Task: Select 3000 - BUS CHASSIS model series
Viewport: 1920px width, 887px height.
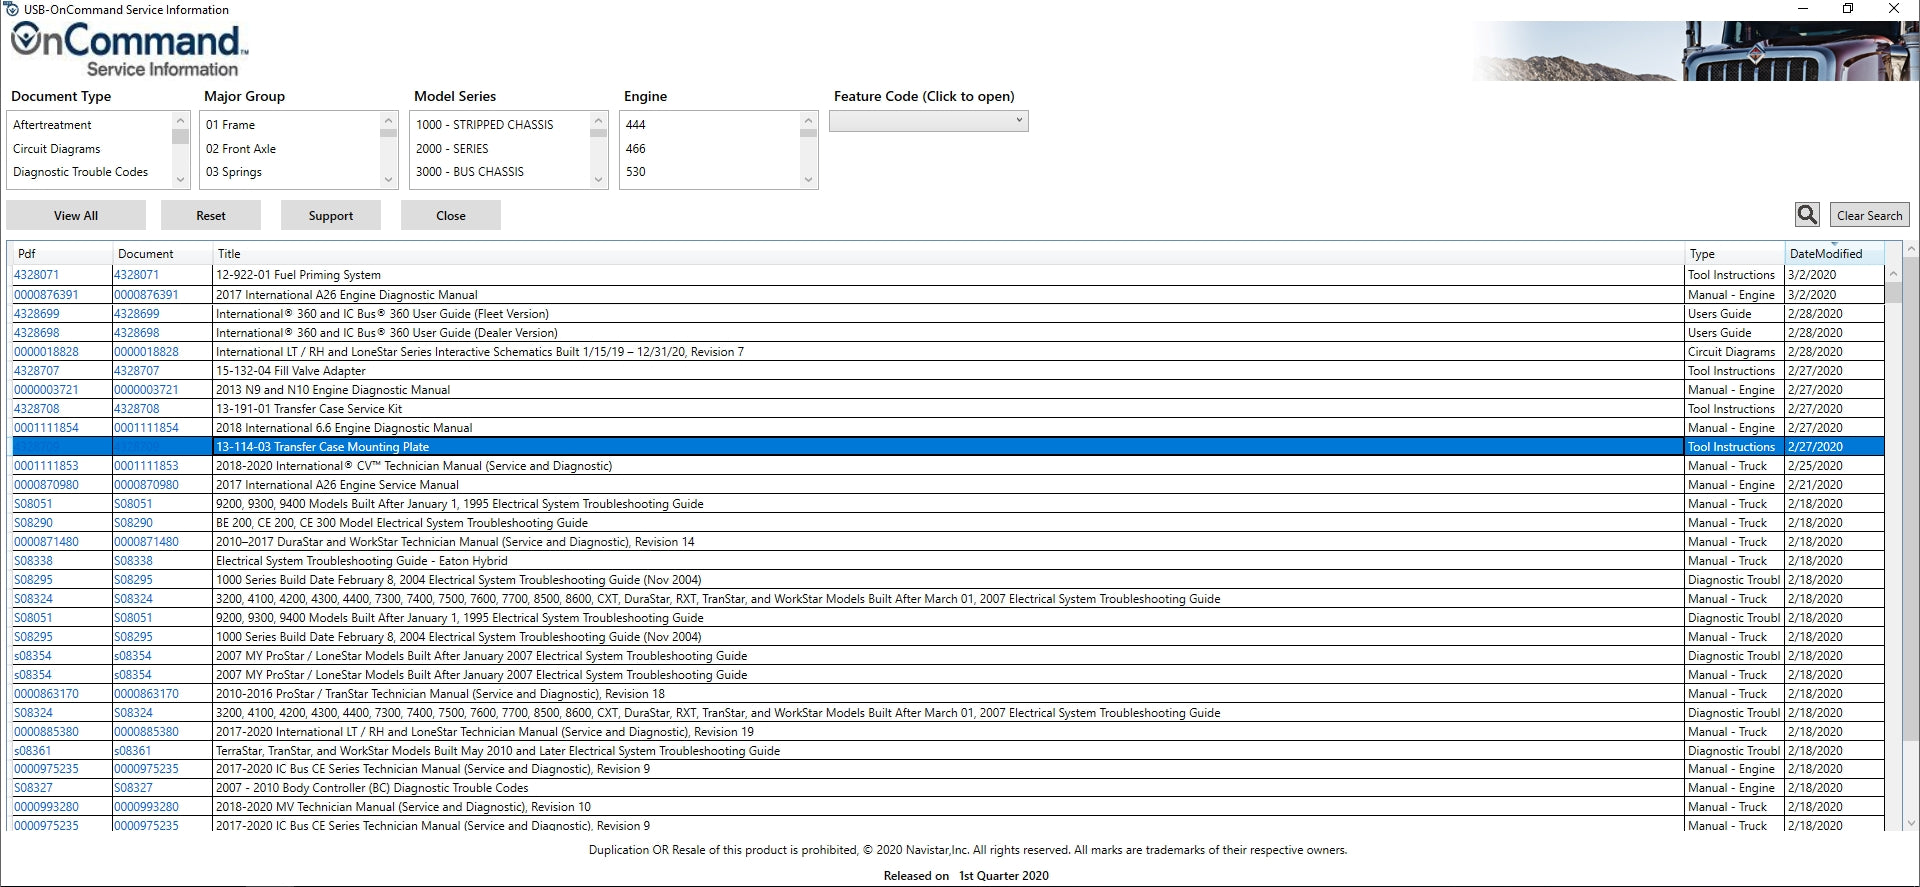Action: (x=470, y=172)
